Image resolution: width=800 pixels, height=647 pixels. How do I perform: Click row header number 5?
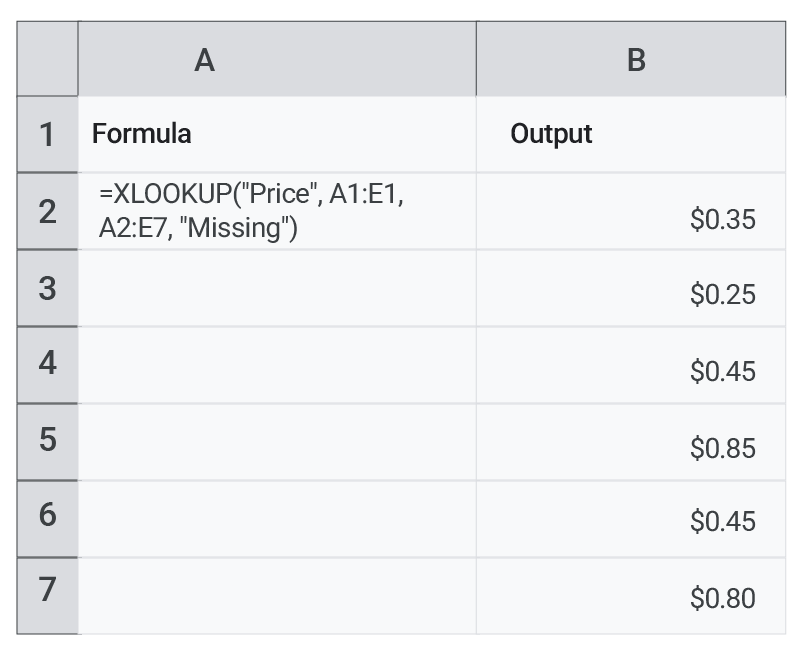47,441
